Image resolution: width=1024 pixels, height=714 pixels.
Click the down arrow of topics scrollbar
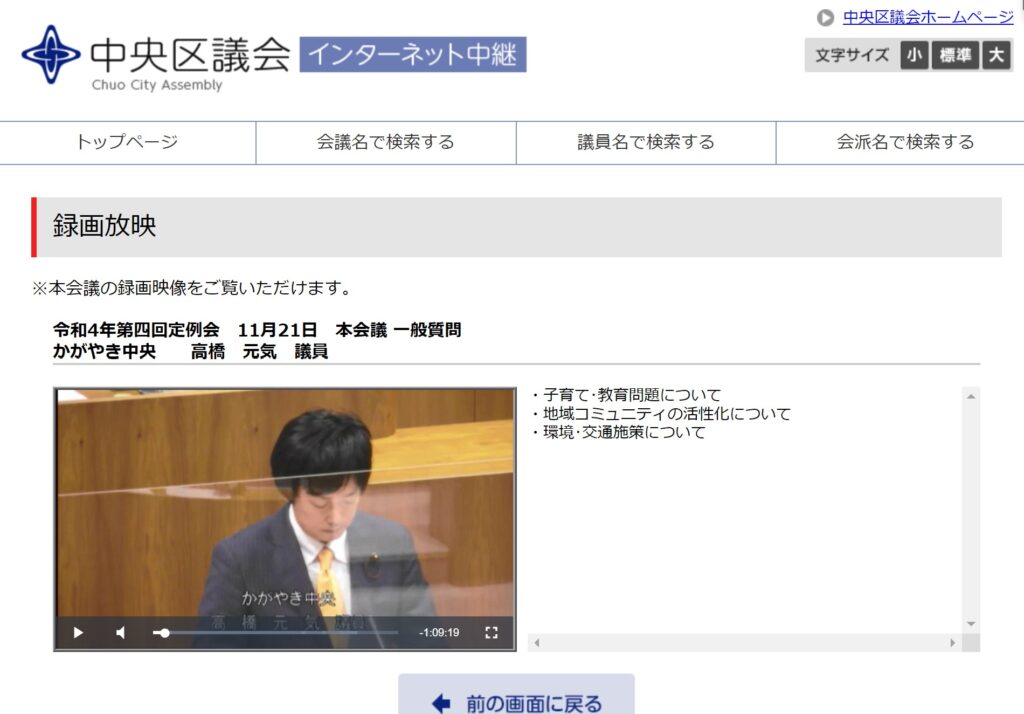point(971,624)
